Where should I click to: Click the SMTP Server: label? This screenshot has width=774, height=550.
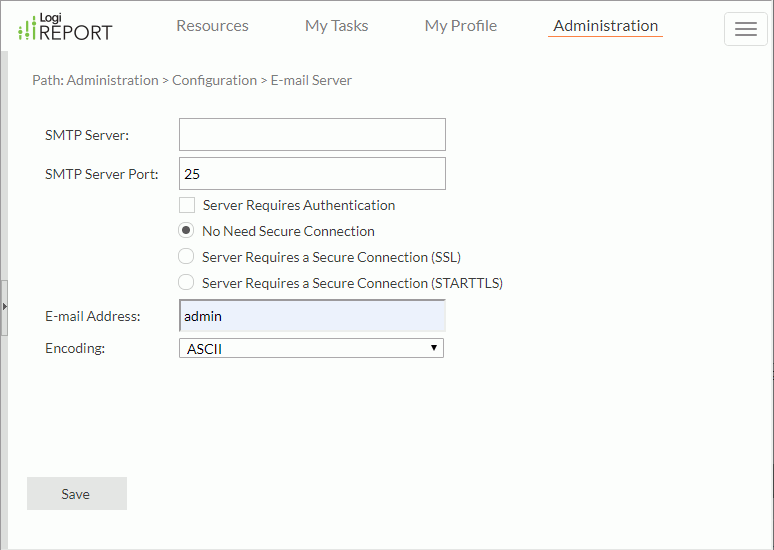coord(87,135)
